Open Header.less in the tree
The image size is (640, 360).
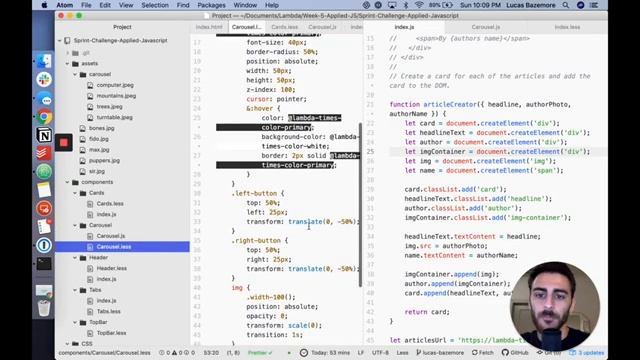tap(111, 269)
